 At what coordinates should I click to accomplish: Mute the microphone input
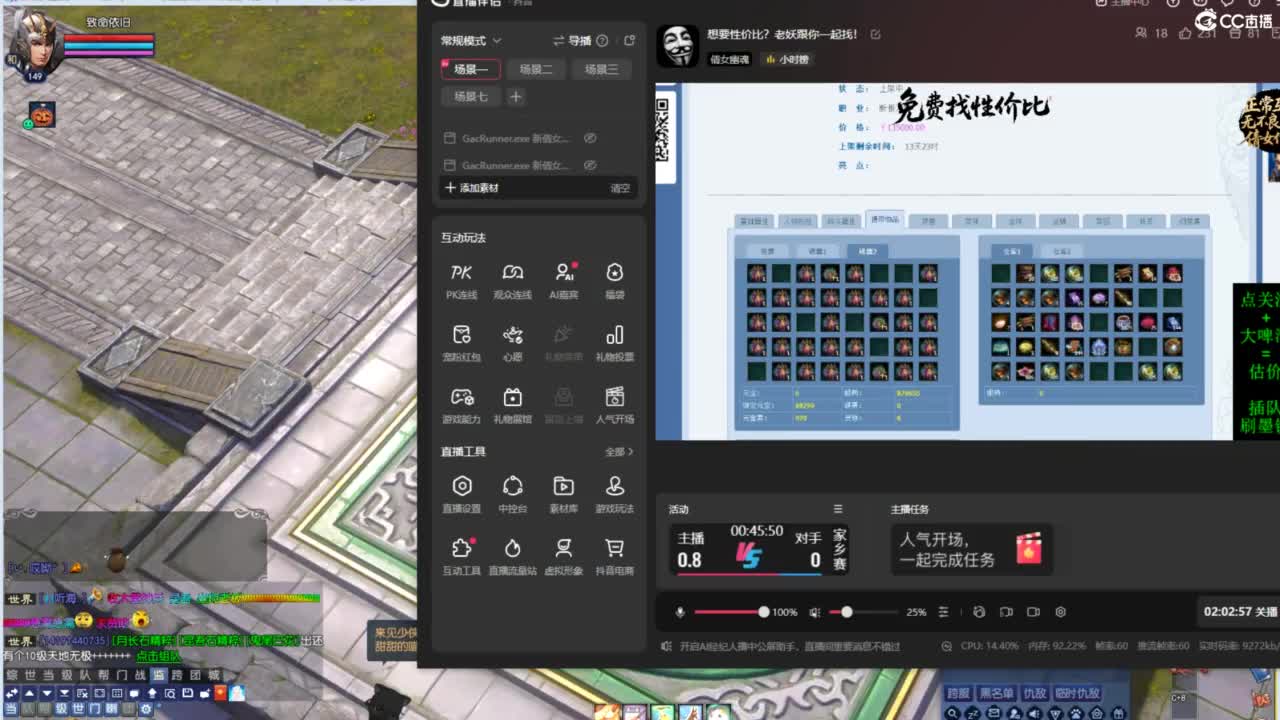(x=680, y=612)
